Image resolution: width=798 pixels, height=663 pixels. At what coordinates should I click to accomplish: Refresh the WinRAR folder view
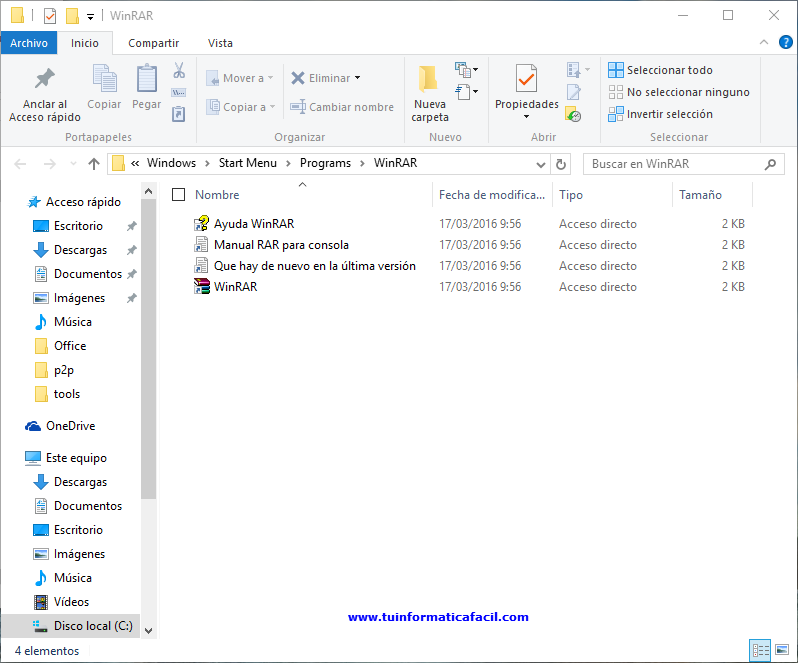(x=560, y=164)
